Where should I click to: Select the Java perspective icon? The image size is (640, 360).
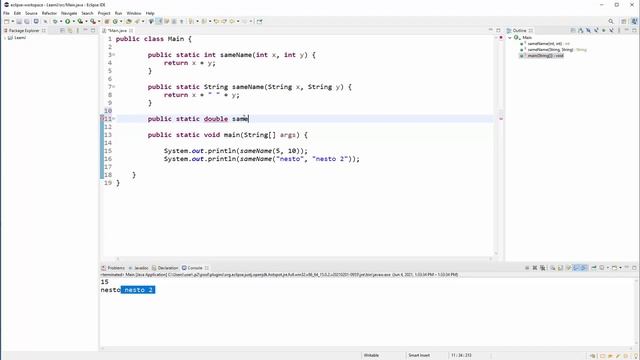click(x=634, y=21)
